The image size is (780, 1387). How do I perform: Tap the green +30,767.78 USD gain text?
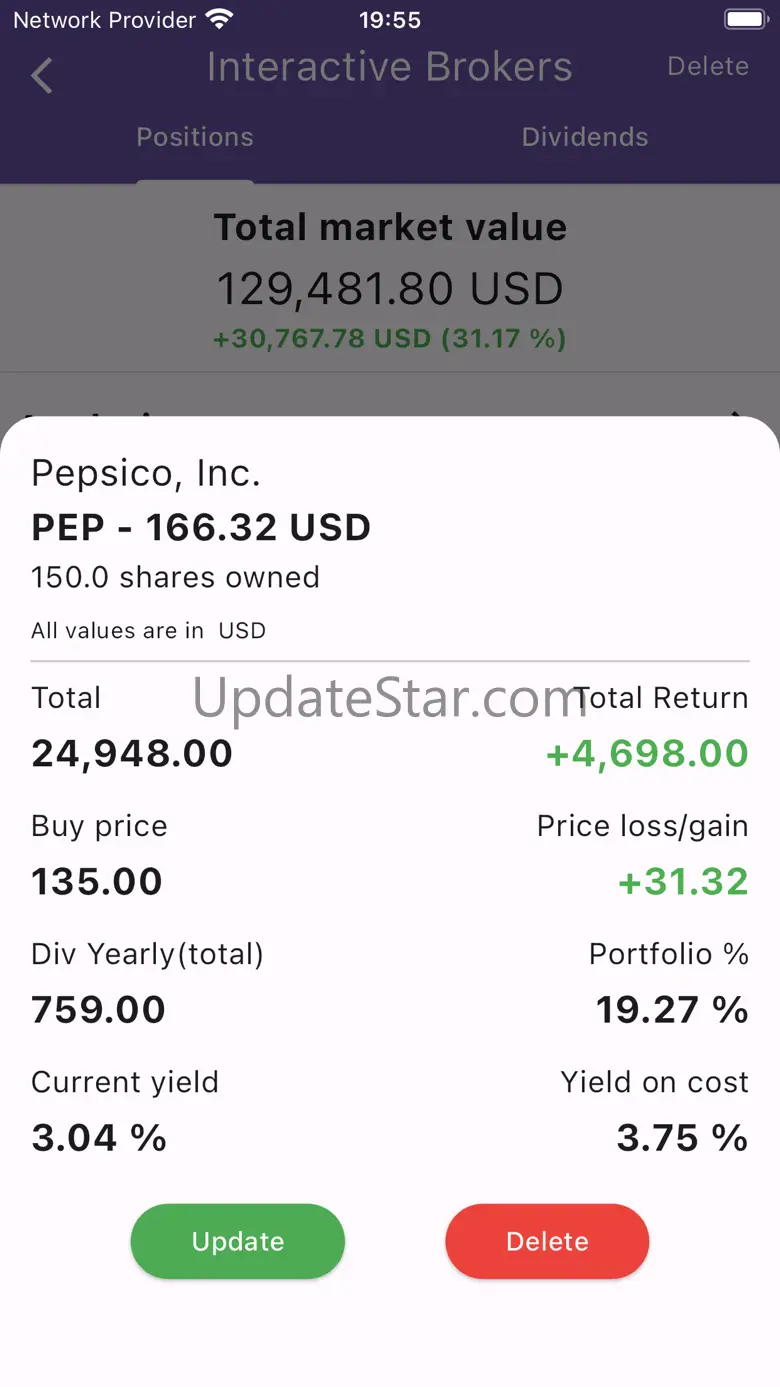click(390, 339)
